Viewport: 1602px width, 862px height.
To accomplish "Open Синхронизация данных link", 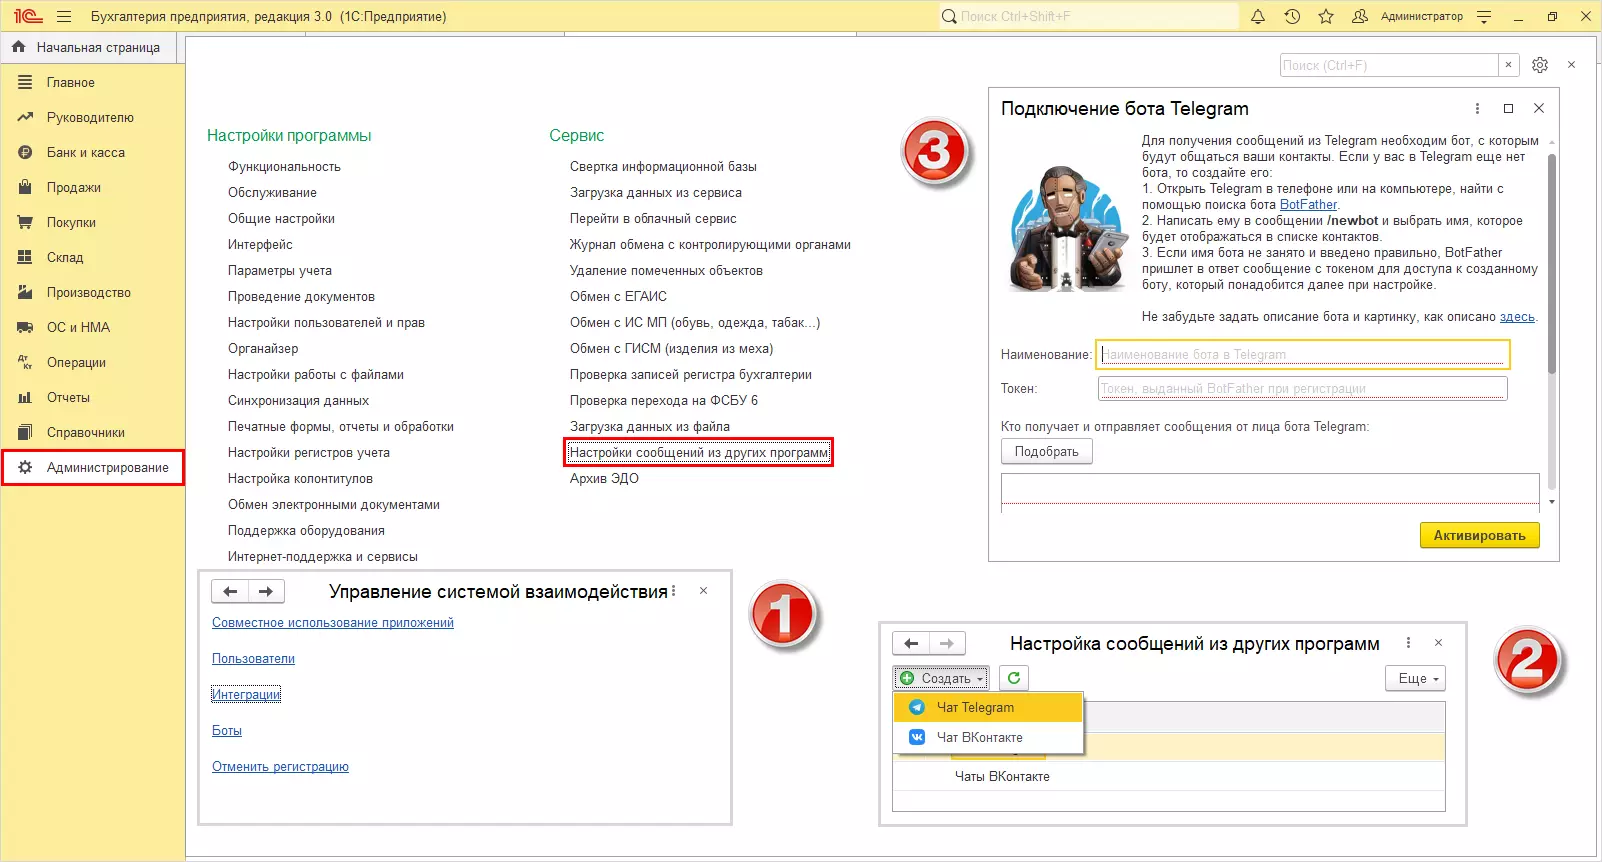I will coord(298,401).
